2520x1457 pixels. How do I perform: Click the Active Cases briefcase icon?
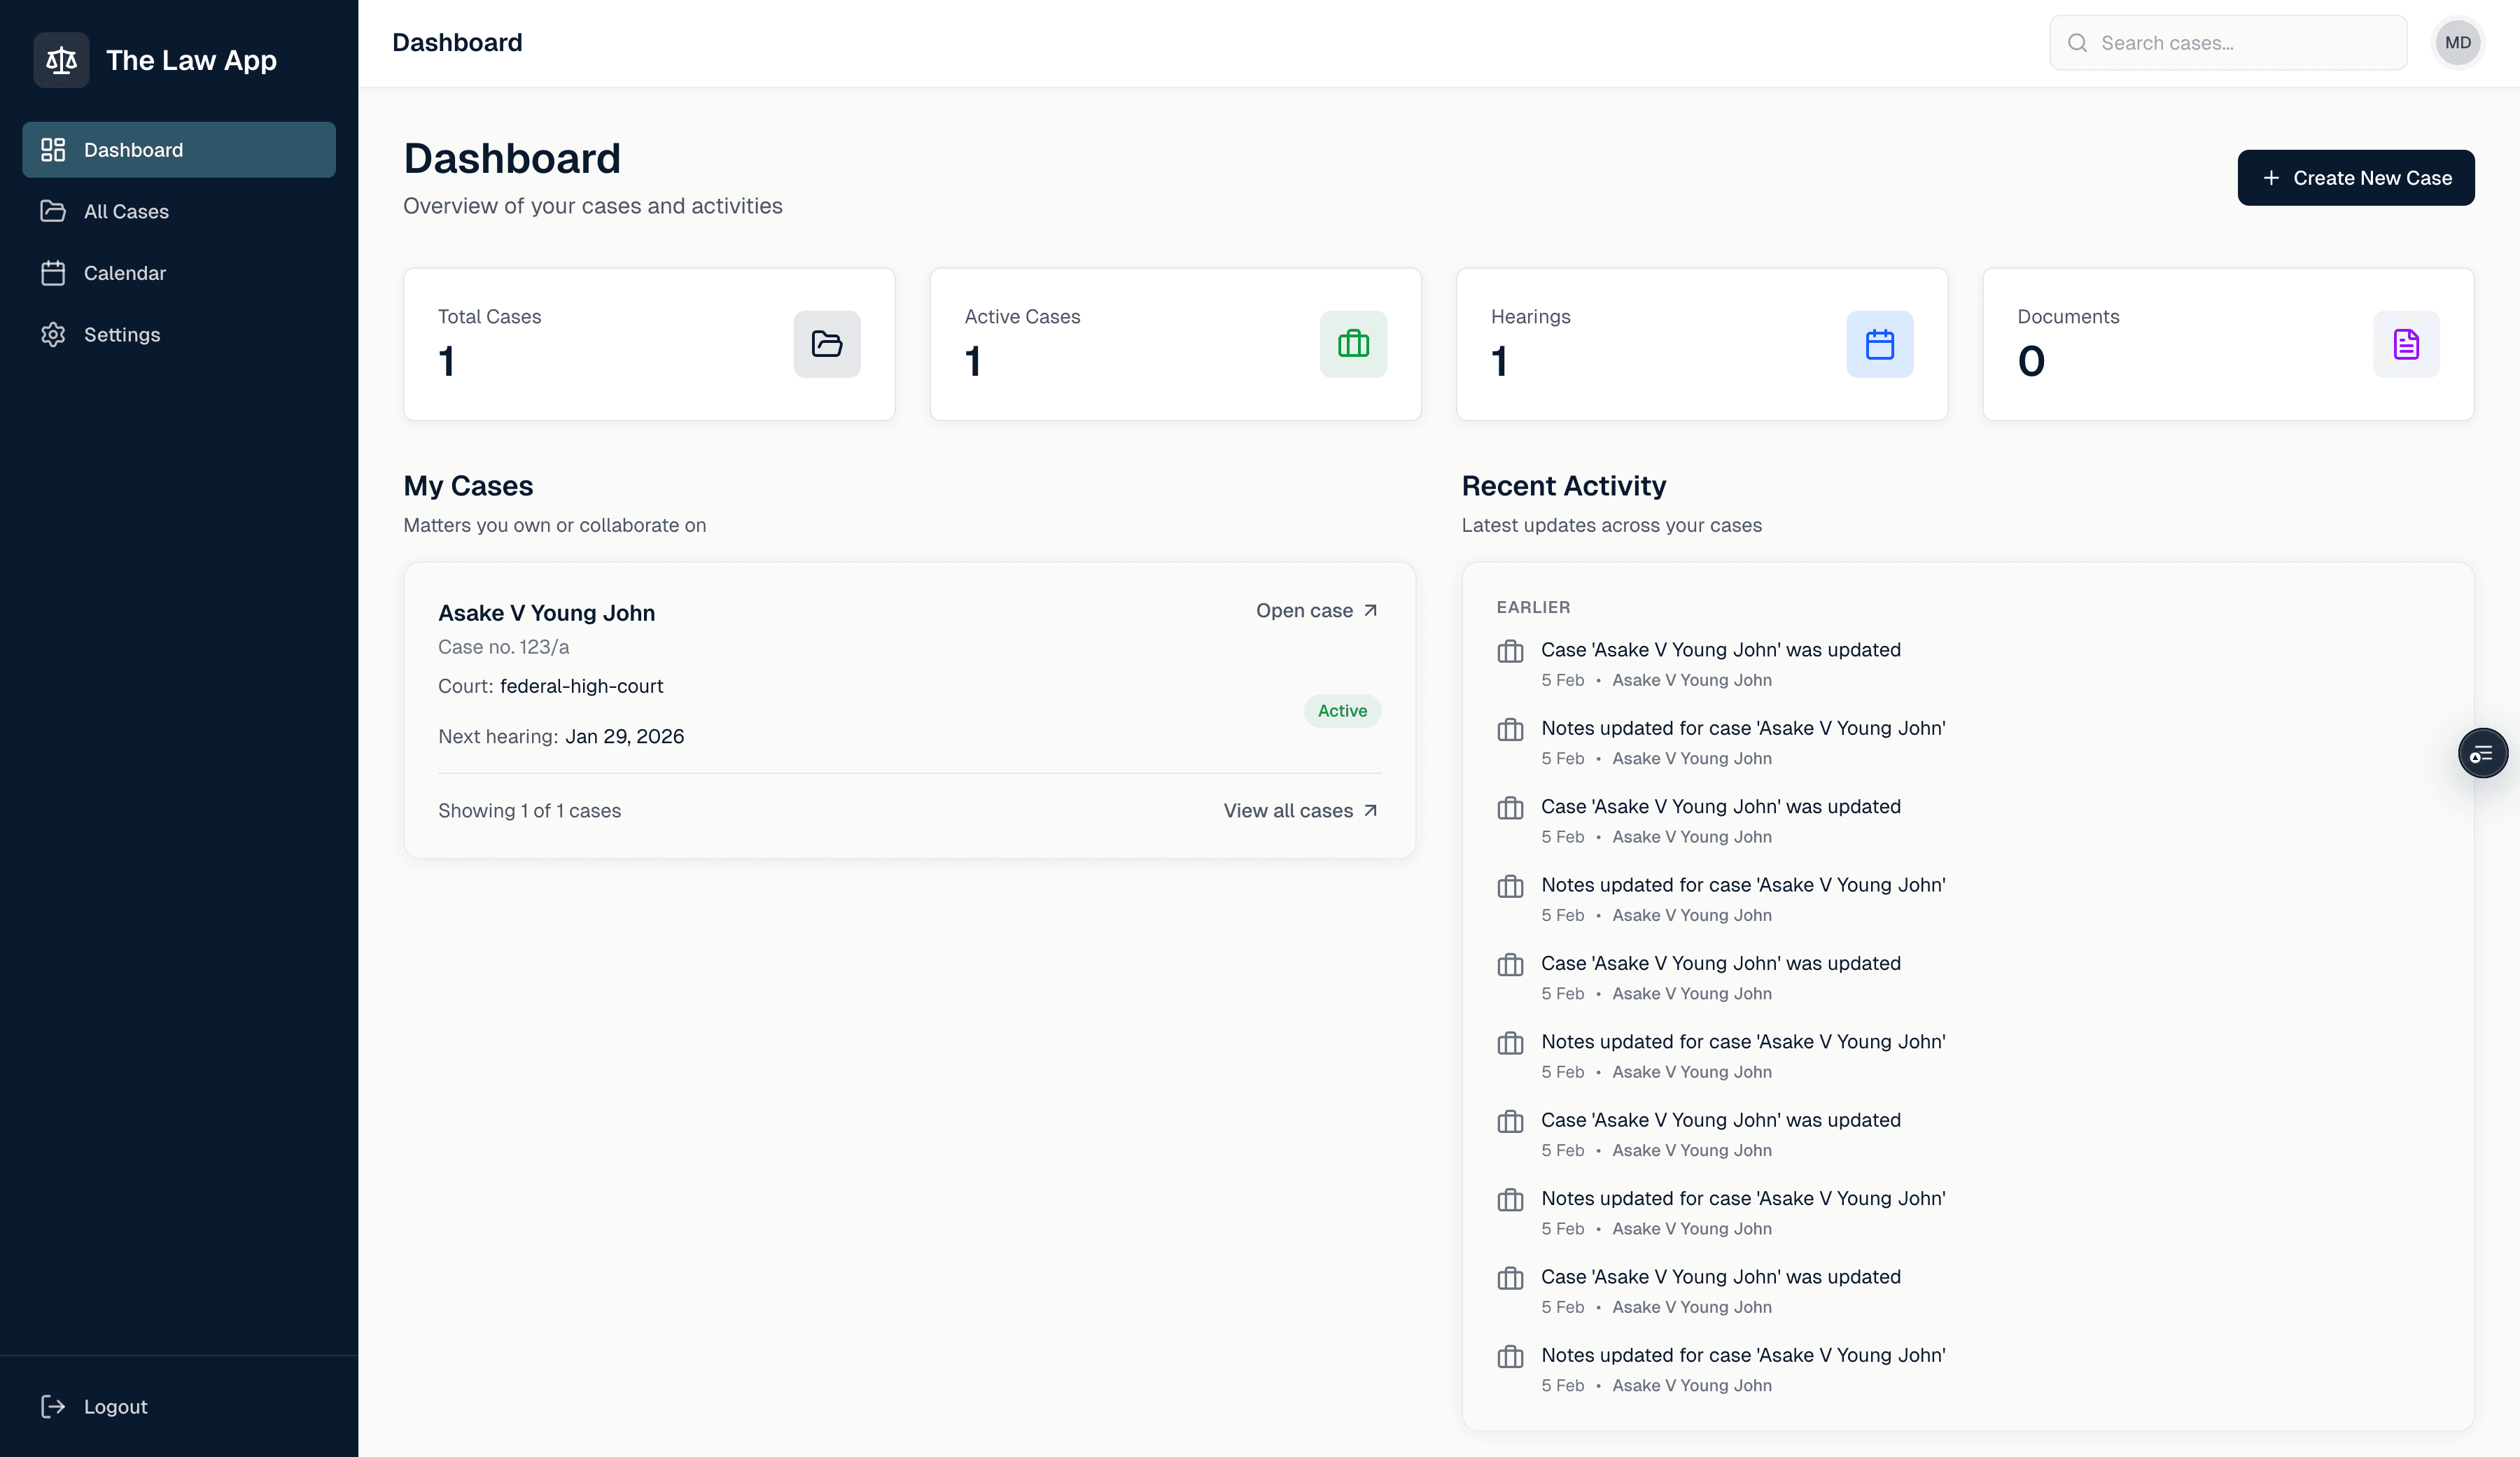(x=1353, y=344)
